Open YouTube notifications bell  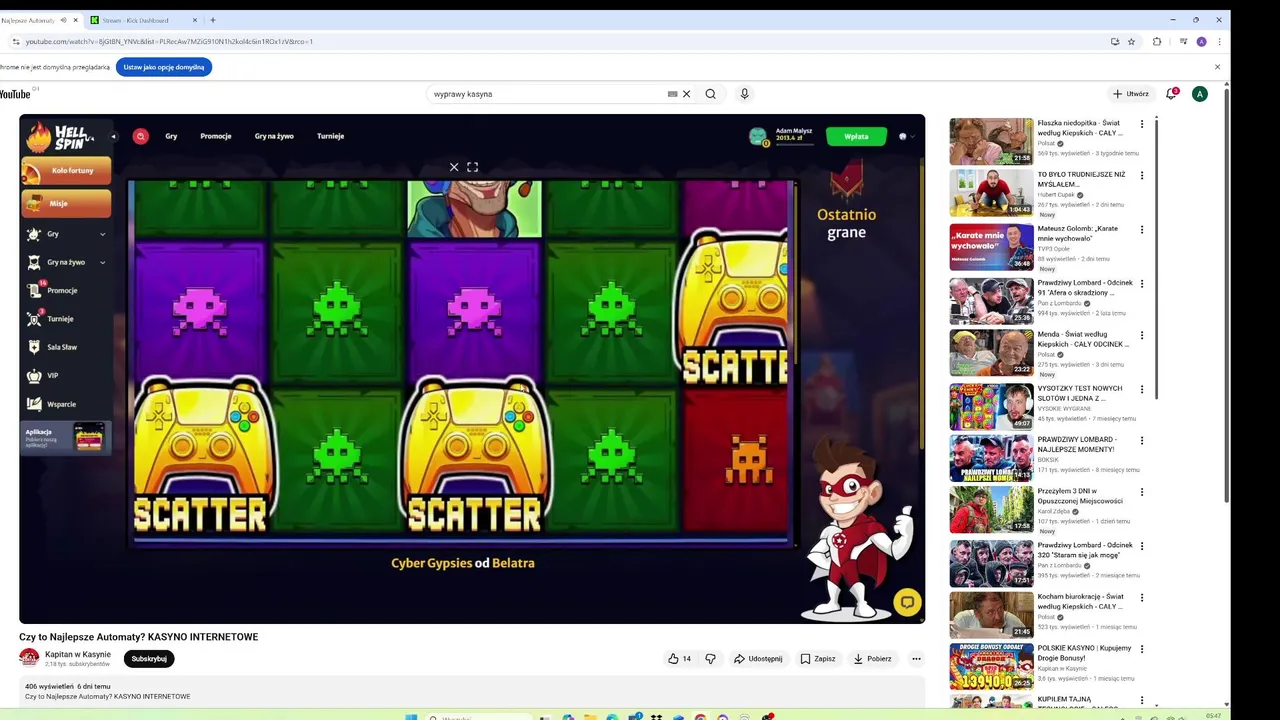[1171, 94]
